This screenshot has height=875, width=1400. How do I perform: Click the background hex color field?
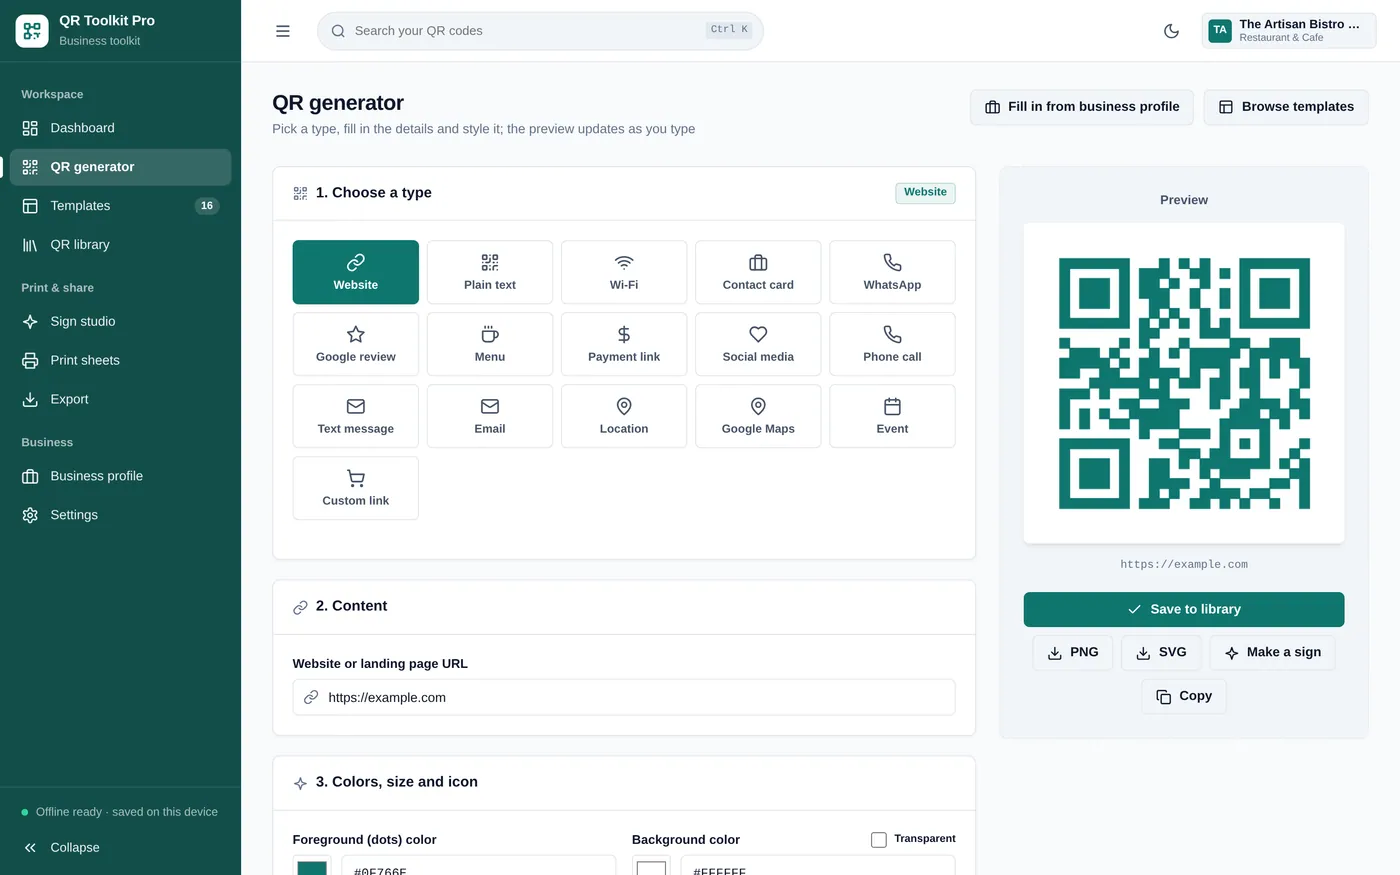(818, 866)
